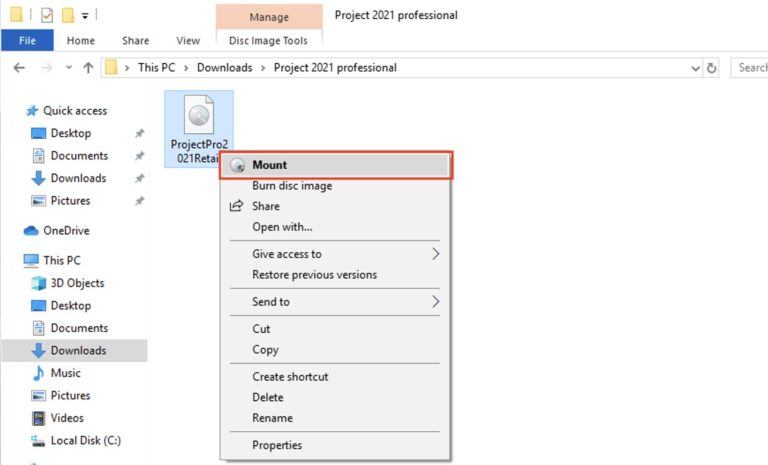Click the Forward navigation arrow
768x465 pixels.
click(47, 68)
